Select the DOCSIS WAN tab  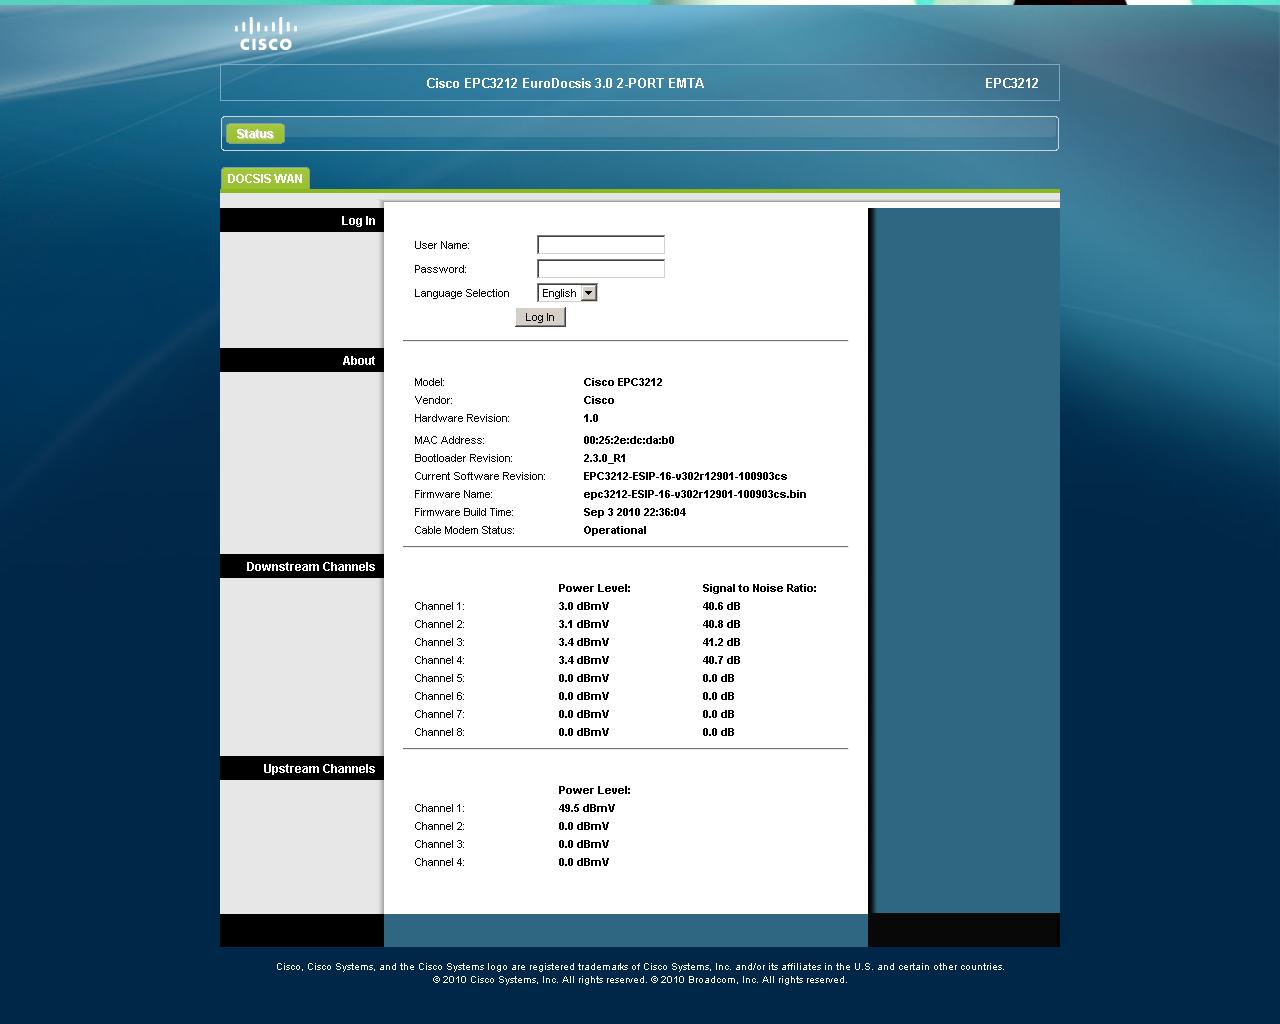(265, 179)
